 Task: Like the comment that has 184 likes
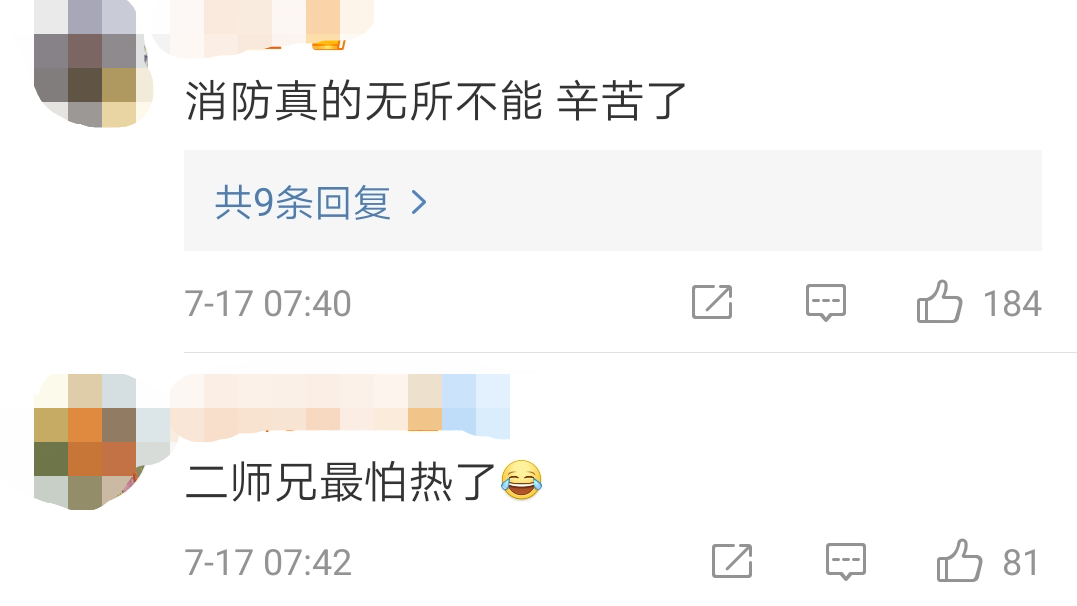pos(939,302)
